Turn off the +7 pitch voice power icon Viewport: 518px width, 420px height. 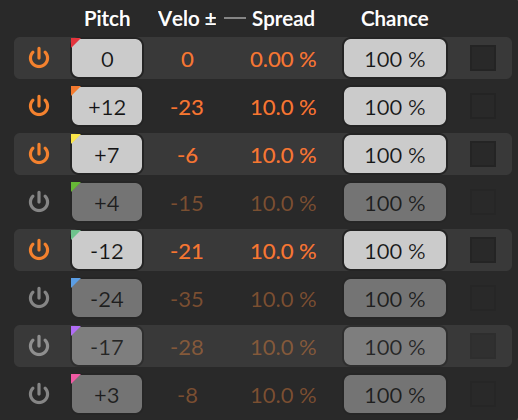tap(39, 154)
